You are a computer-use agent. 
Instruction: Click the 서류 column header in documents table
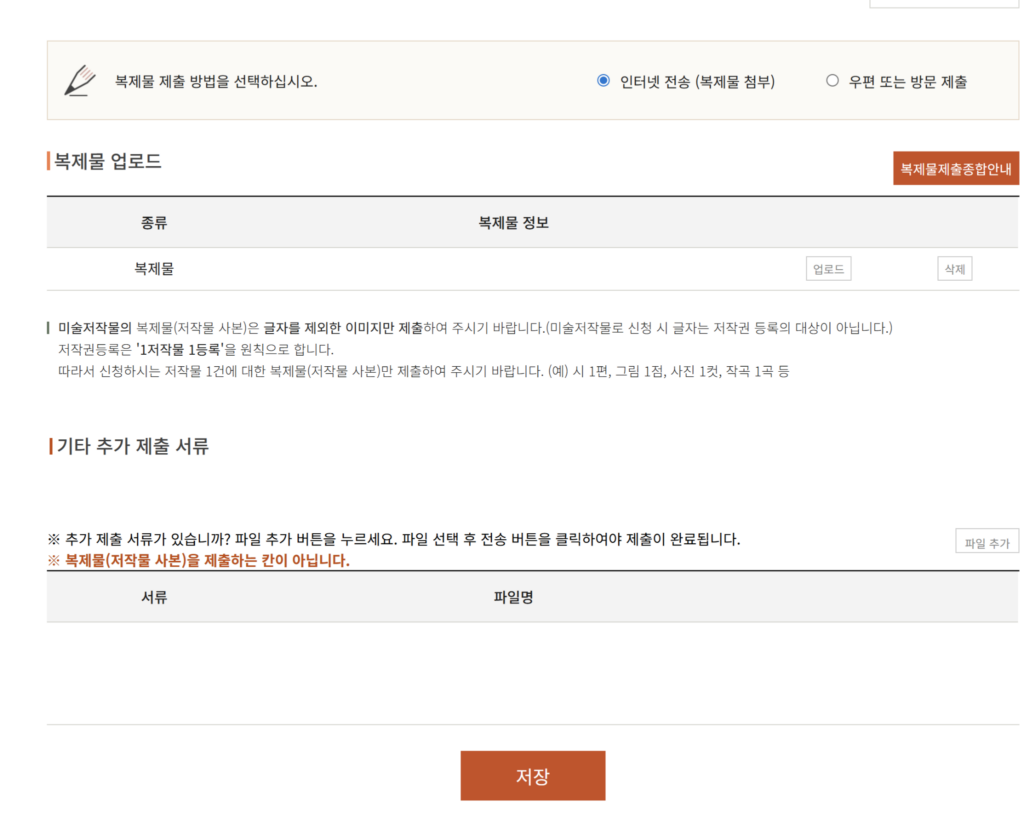point(153,596)
